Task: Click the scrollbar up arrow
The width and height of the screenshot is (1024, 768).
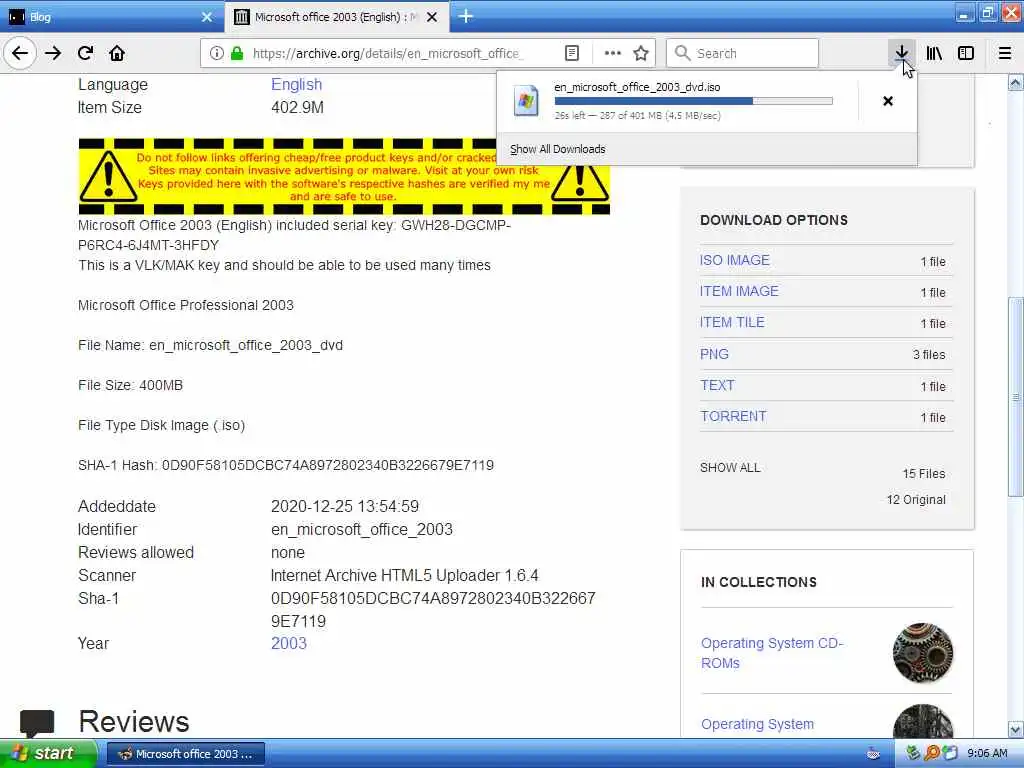Action: (1015, 83)
